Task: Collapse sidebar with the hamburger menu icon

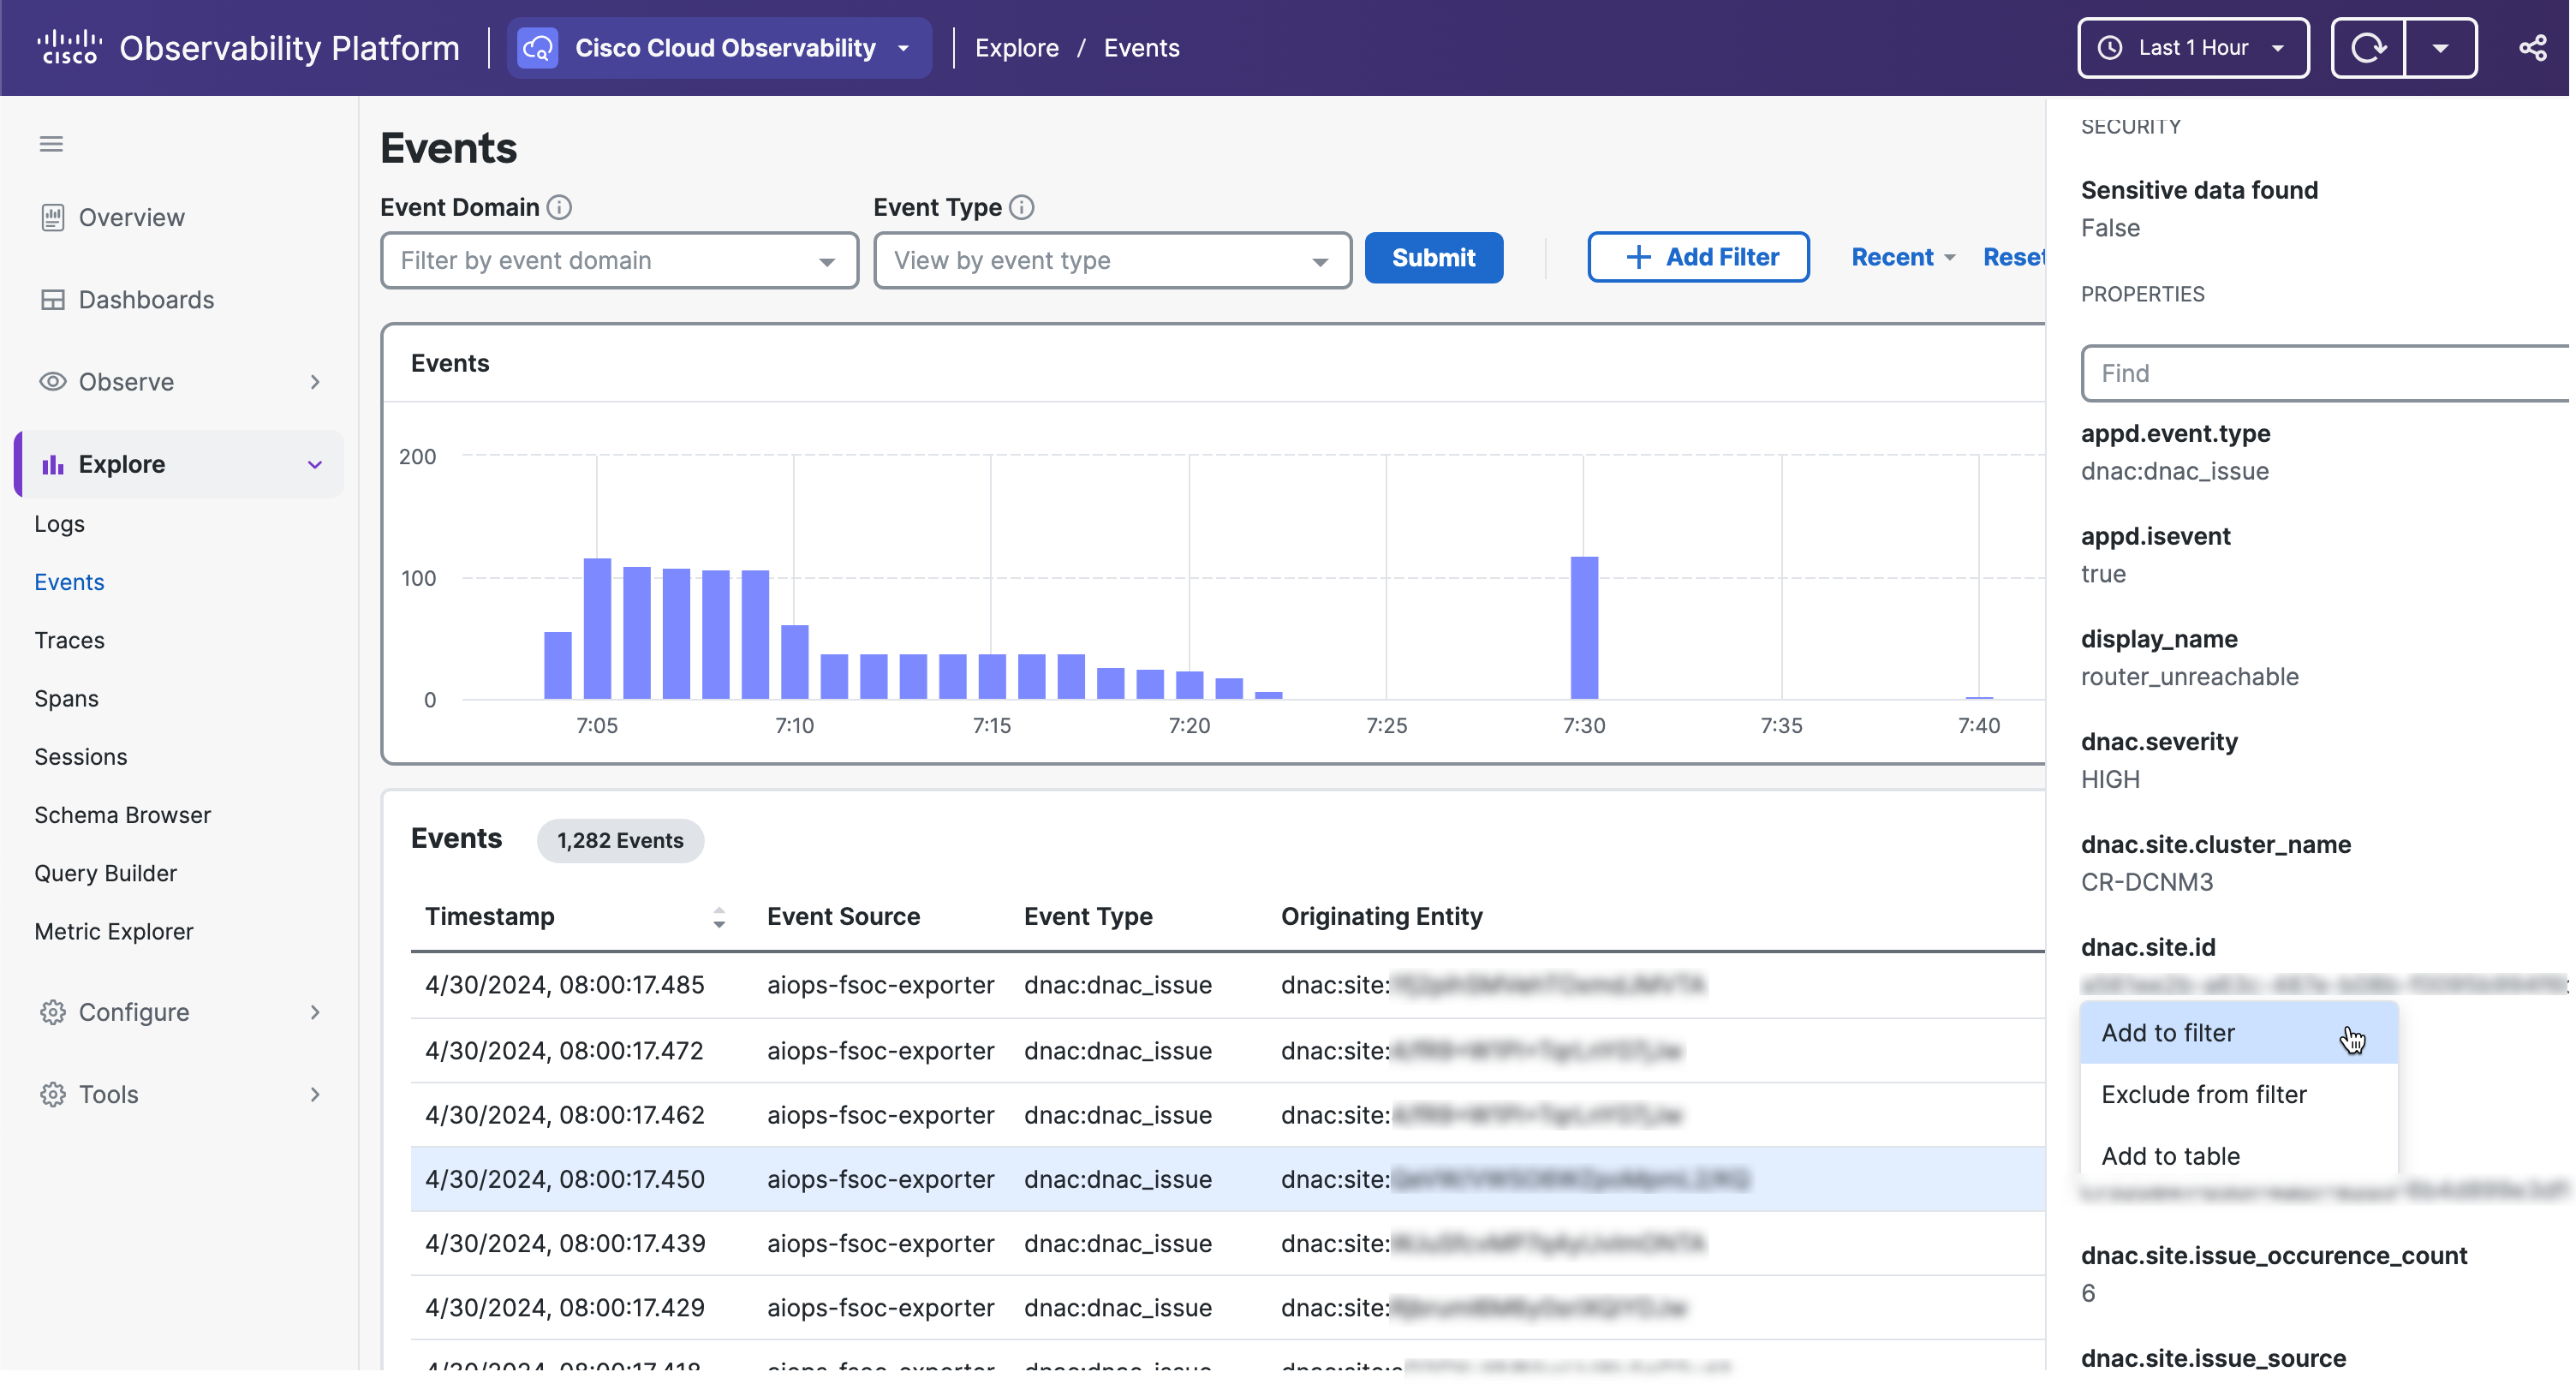Action: click(51, 144)
